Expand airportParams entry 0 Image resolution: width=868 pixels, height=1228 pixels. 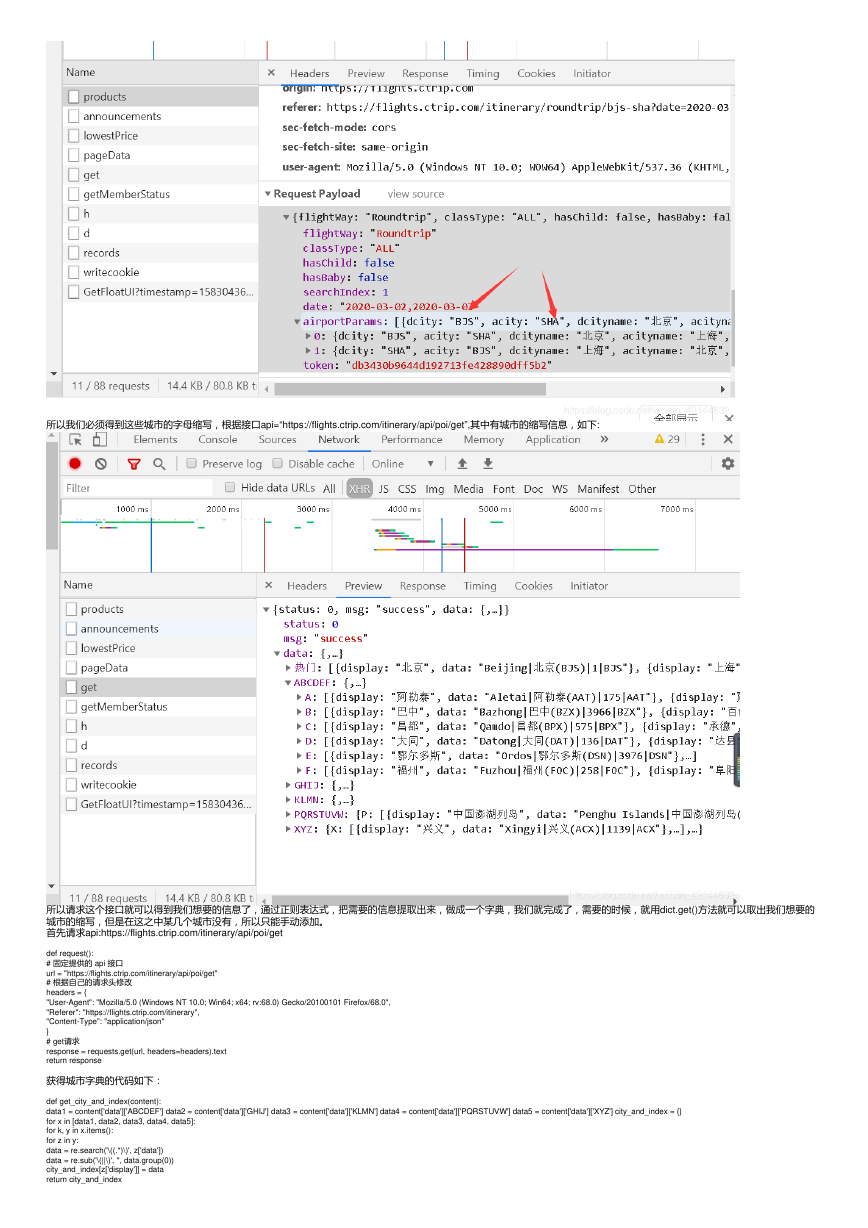(x=308, y=336)
